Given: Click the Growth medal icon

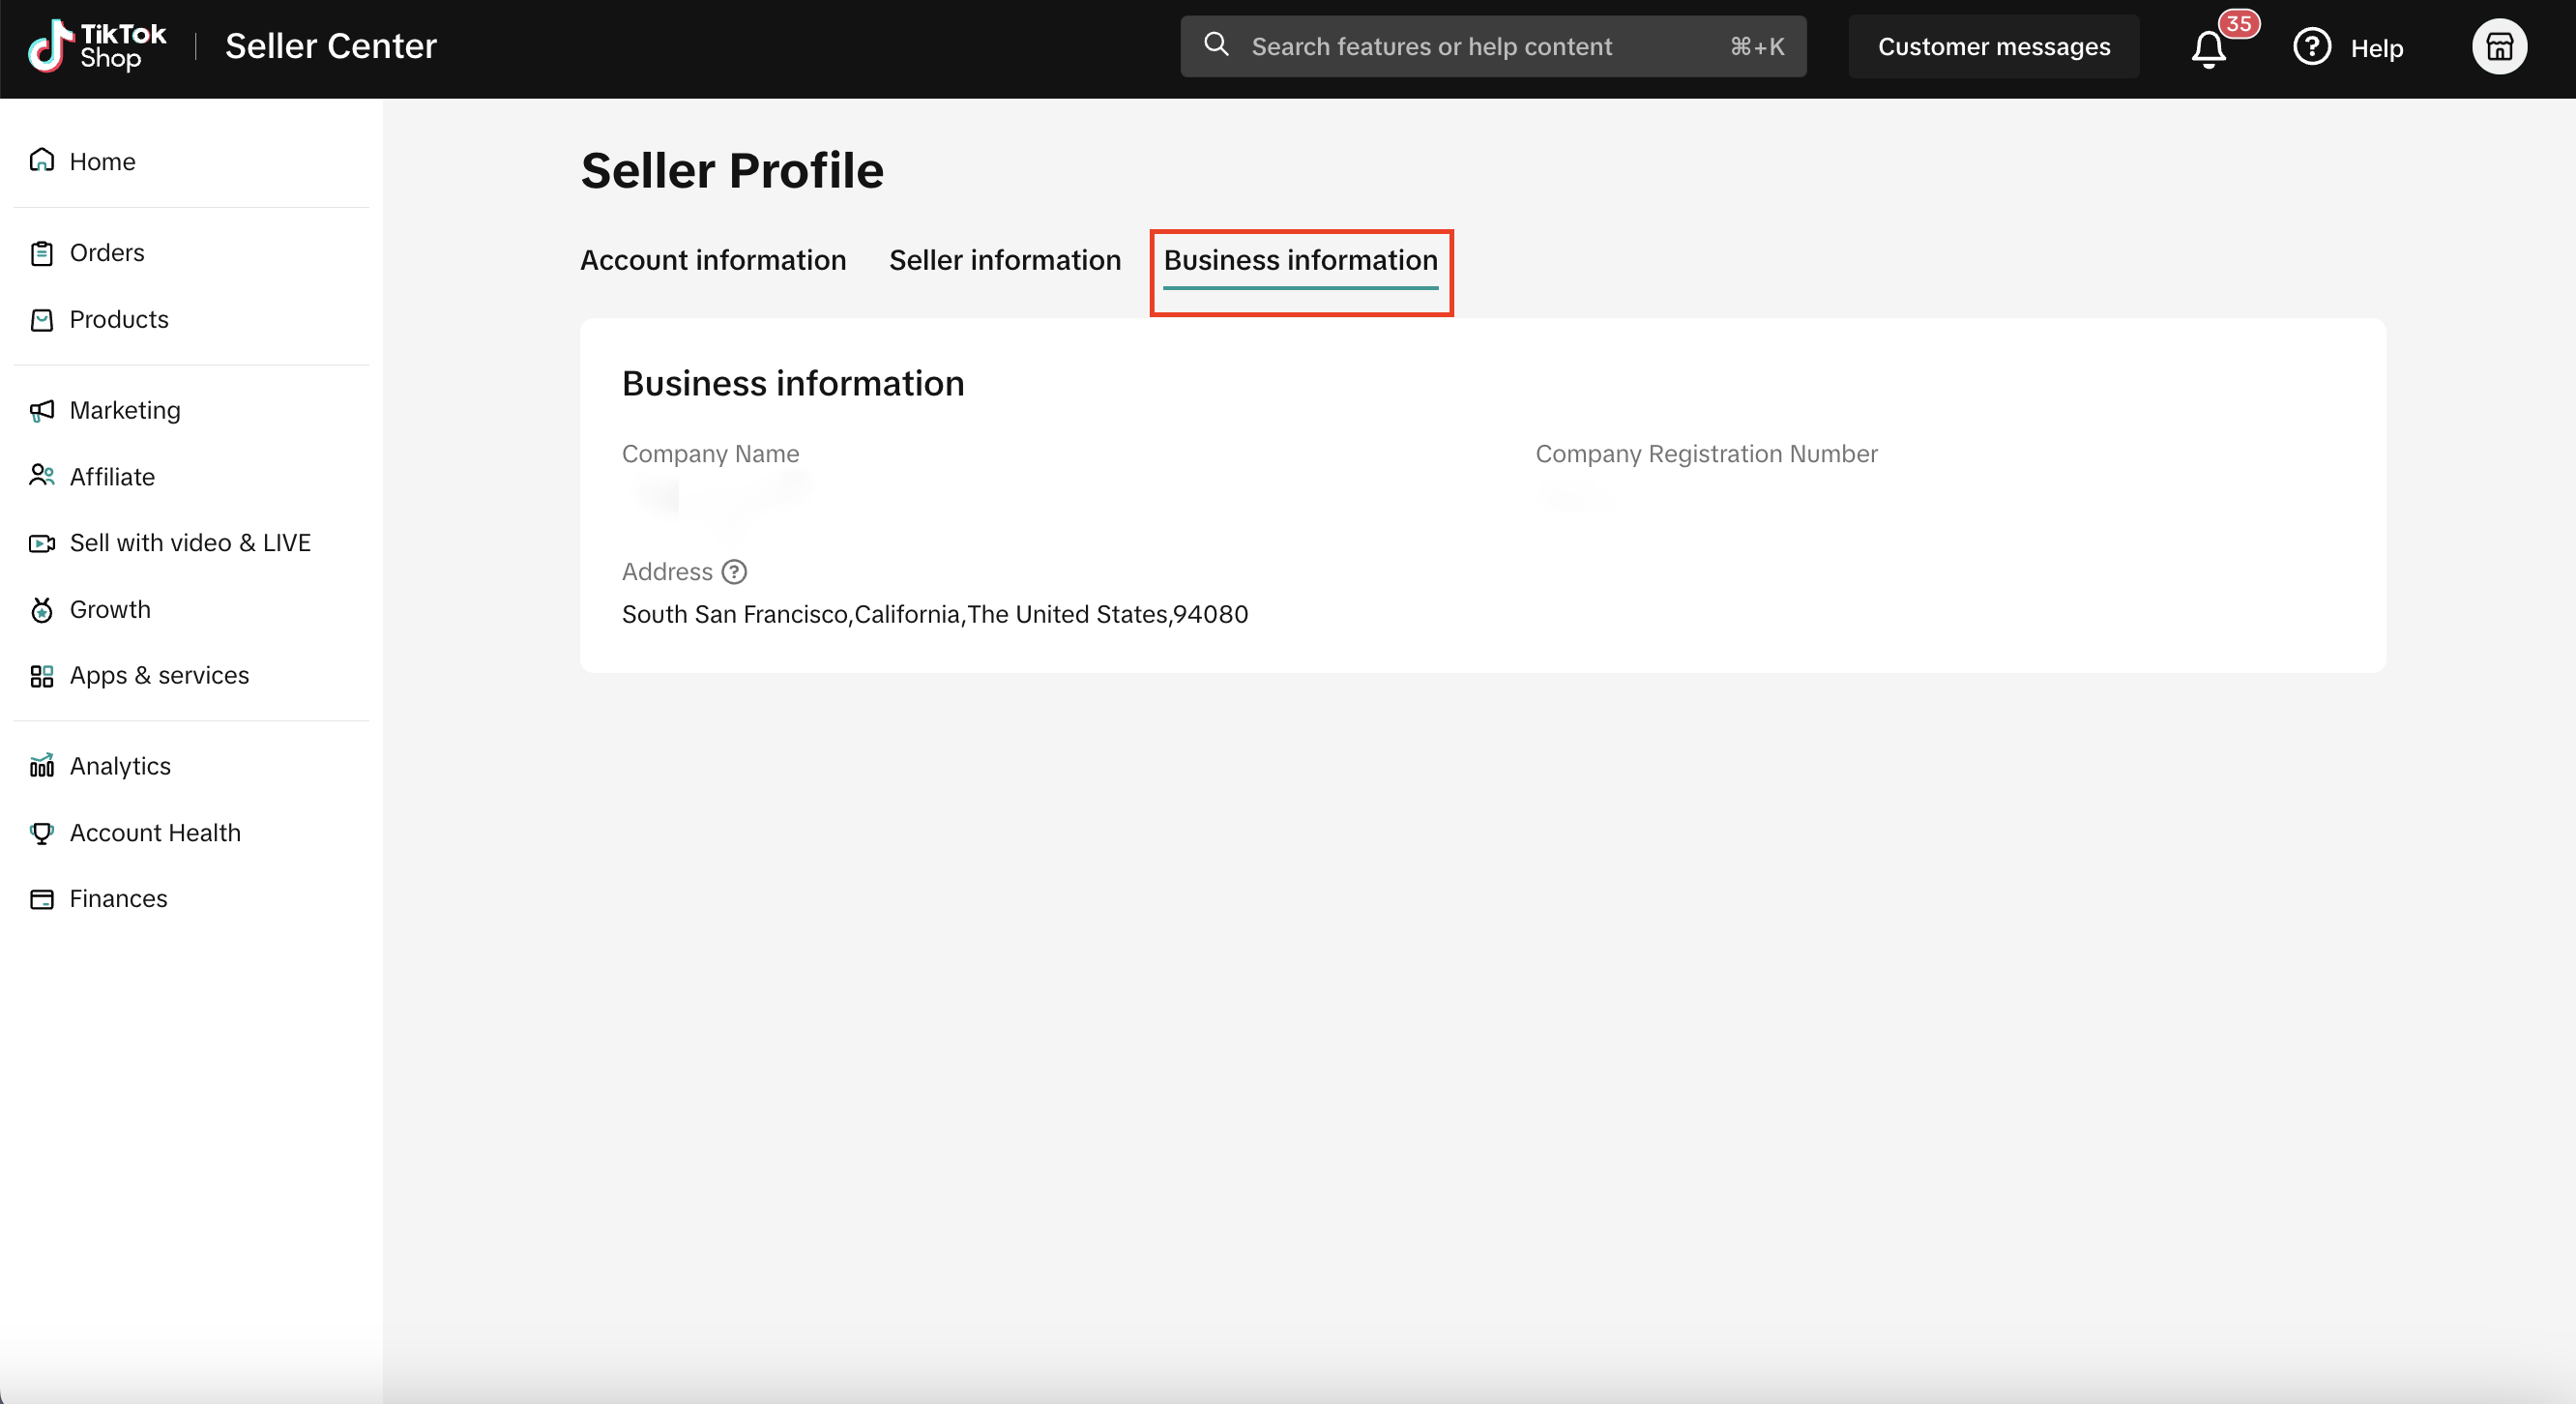Looking at the screenshot, I should [x=42, y=610].
